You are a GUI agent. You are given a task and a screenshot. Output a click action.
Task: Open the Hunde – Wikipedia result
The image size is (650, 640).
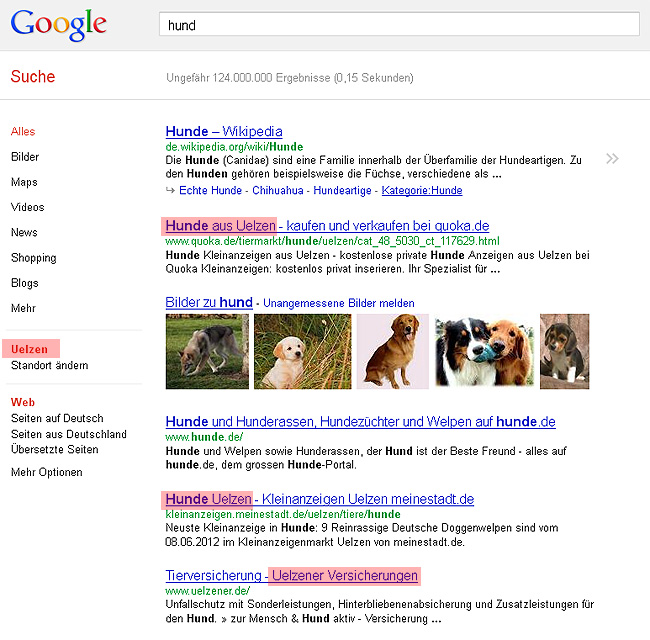pyautogui.click(x=224, y=131)
